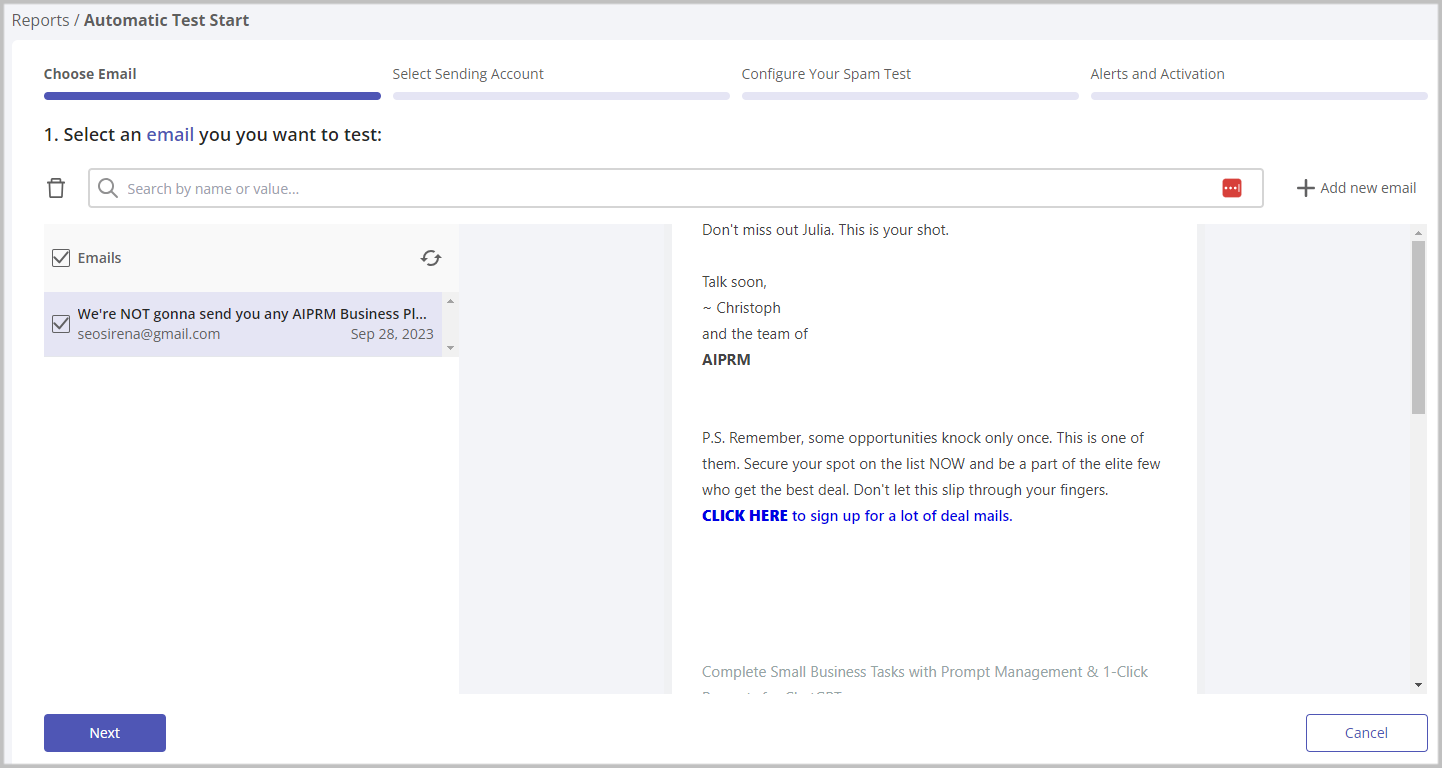
Task: Click the trash delete icon
Action: [x=57, y=188]
